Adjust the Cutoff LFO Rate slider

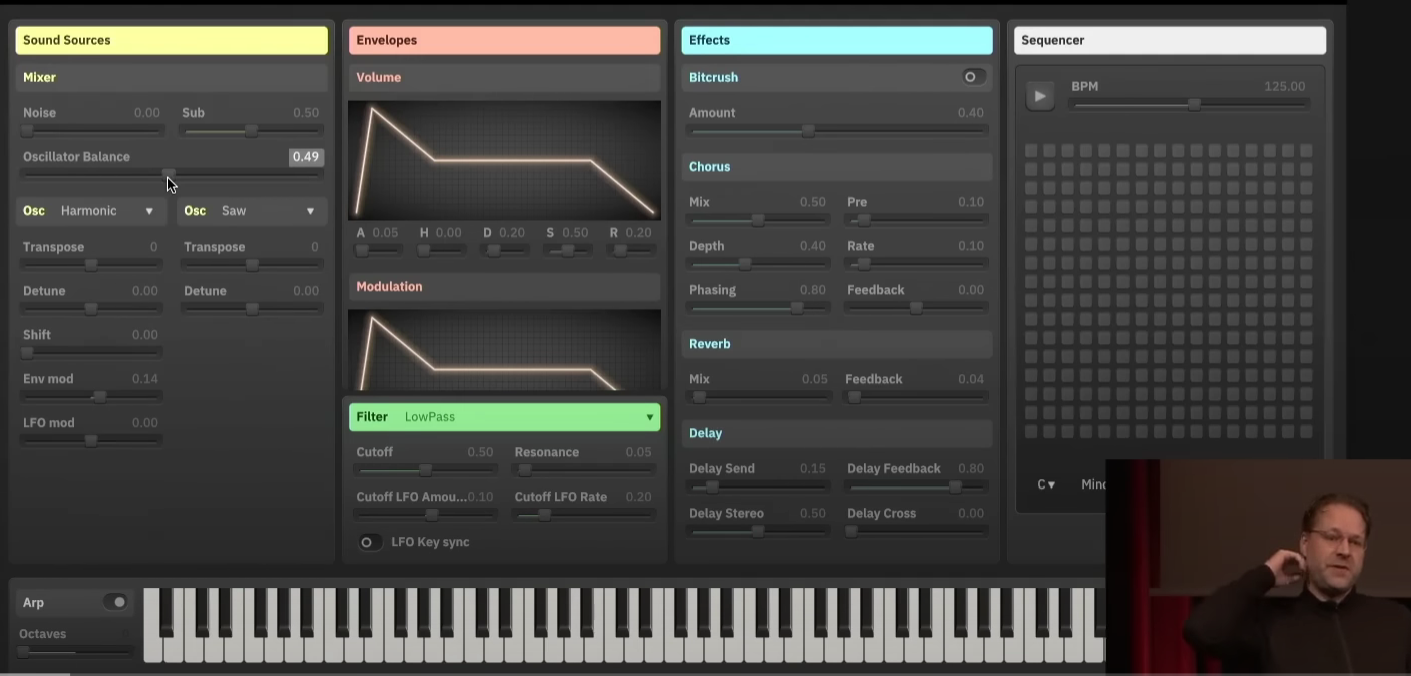584,515
